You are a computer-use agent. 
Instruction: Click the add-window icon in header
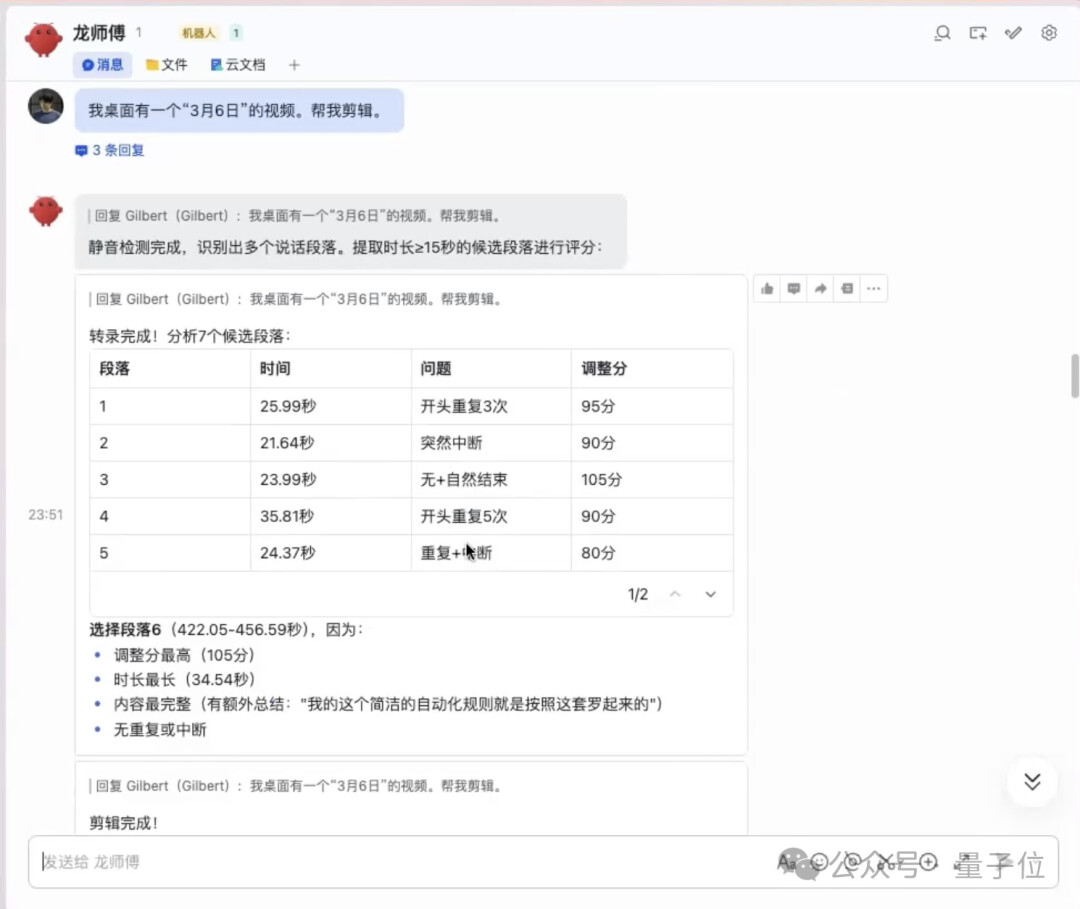tap(978, 33)
